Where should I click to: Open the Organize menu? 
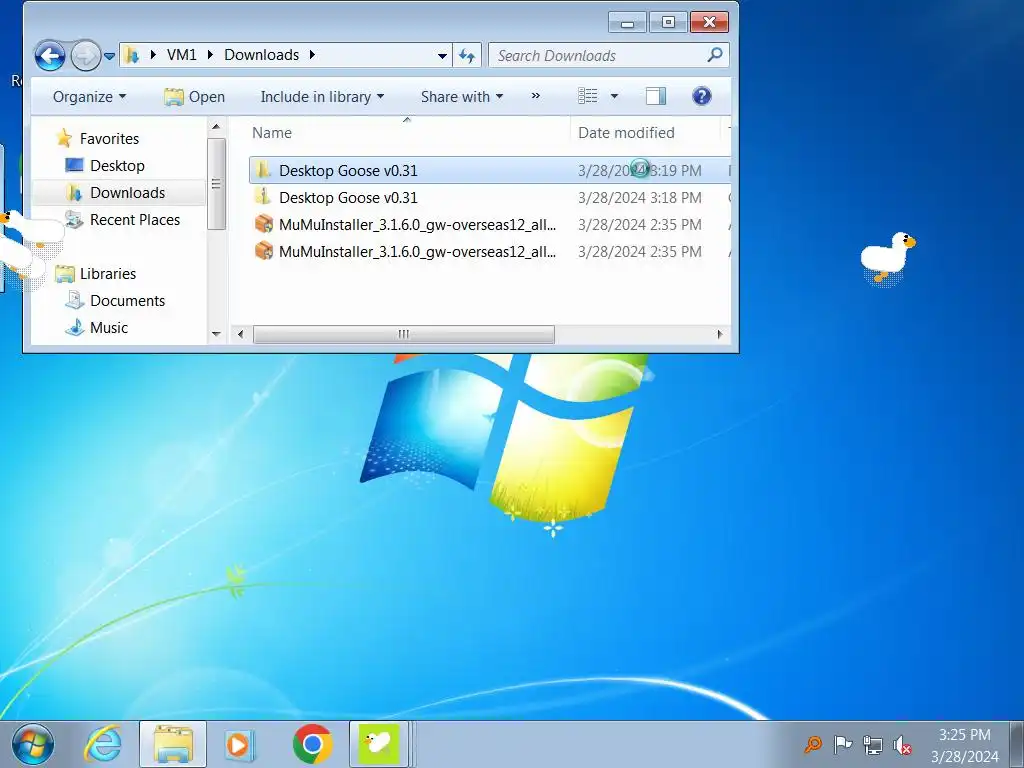[x=89, y=97]
